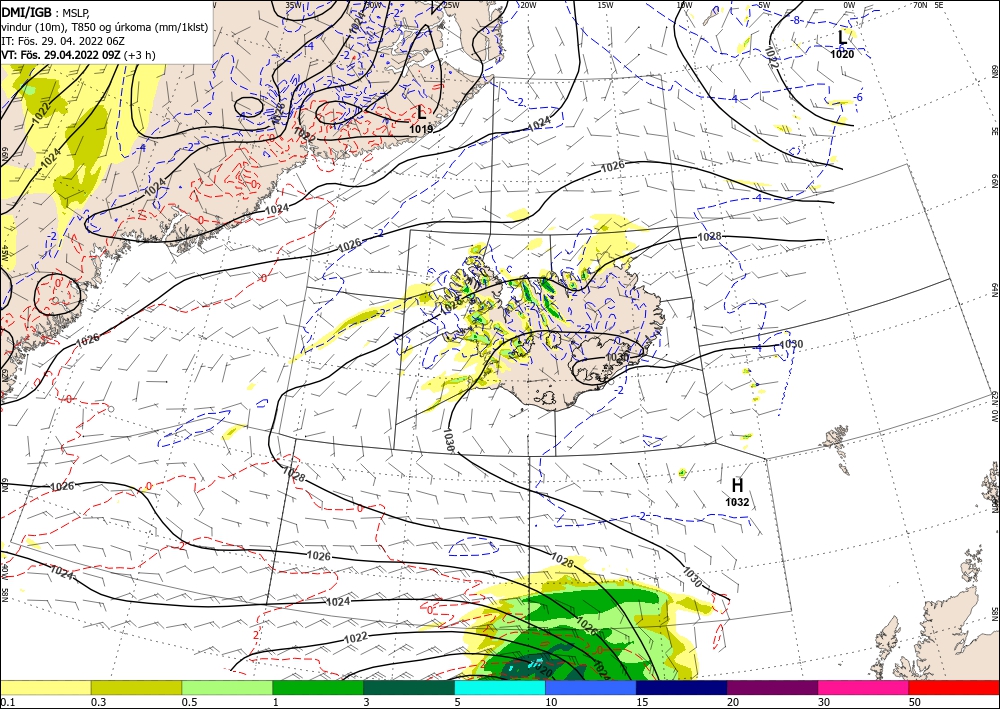Choose the blue 10–15 legend swatch
The height and width of the screenshot is (709, 1000).
(x=591, y=687)
